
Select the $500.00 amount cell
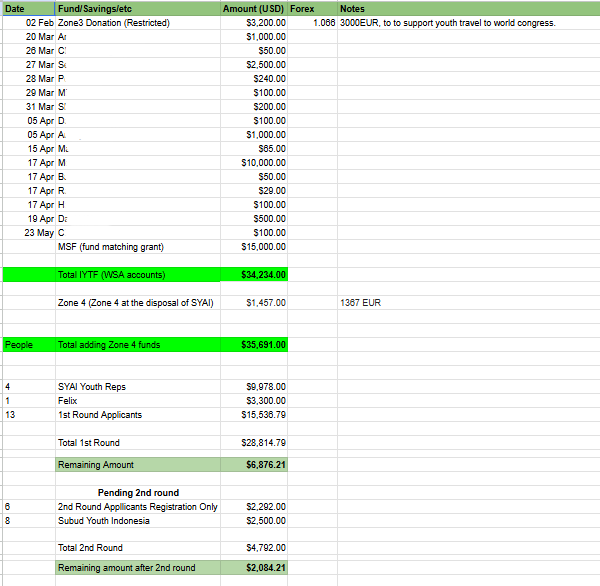point(254,219)
